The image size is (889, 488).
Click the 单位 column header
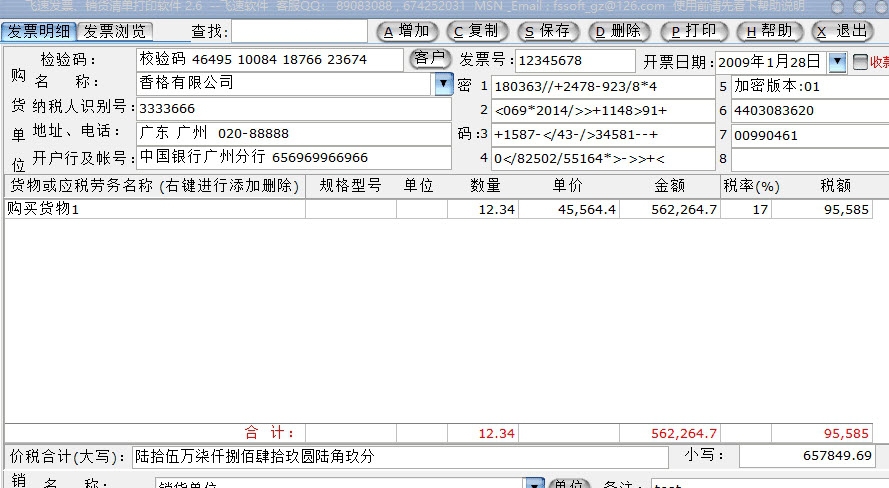point(418,186)
